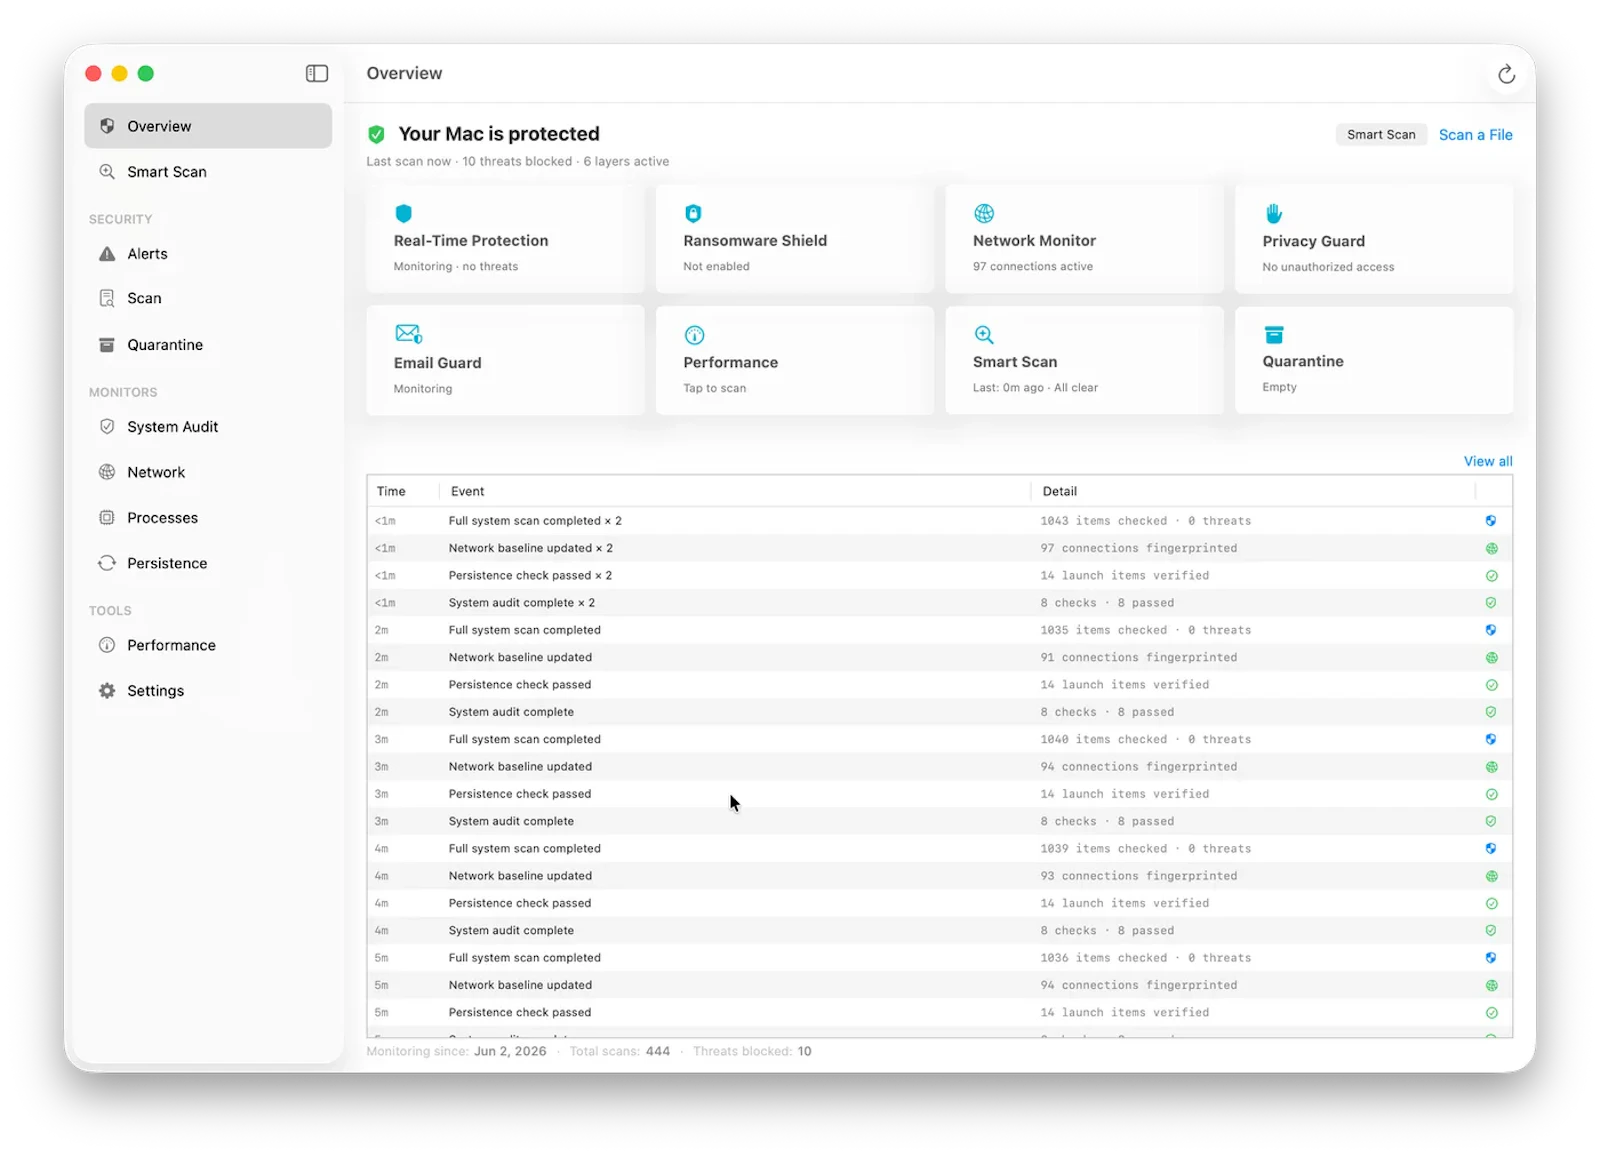This screenshot has width=1600, height=1157.
Task: Click the Performance gauge icon in sidebar
Action: pyautogui.click(x=107, y=645)
